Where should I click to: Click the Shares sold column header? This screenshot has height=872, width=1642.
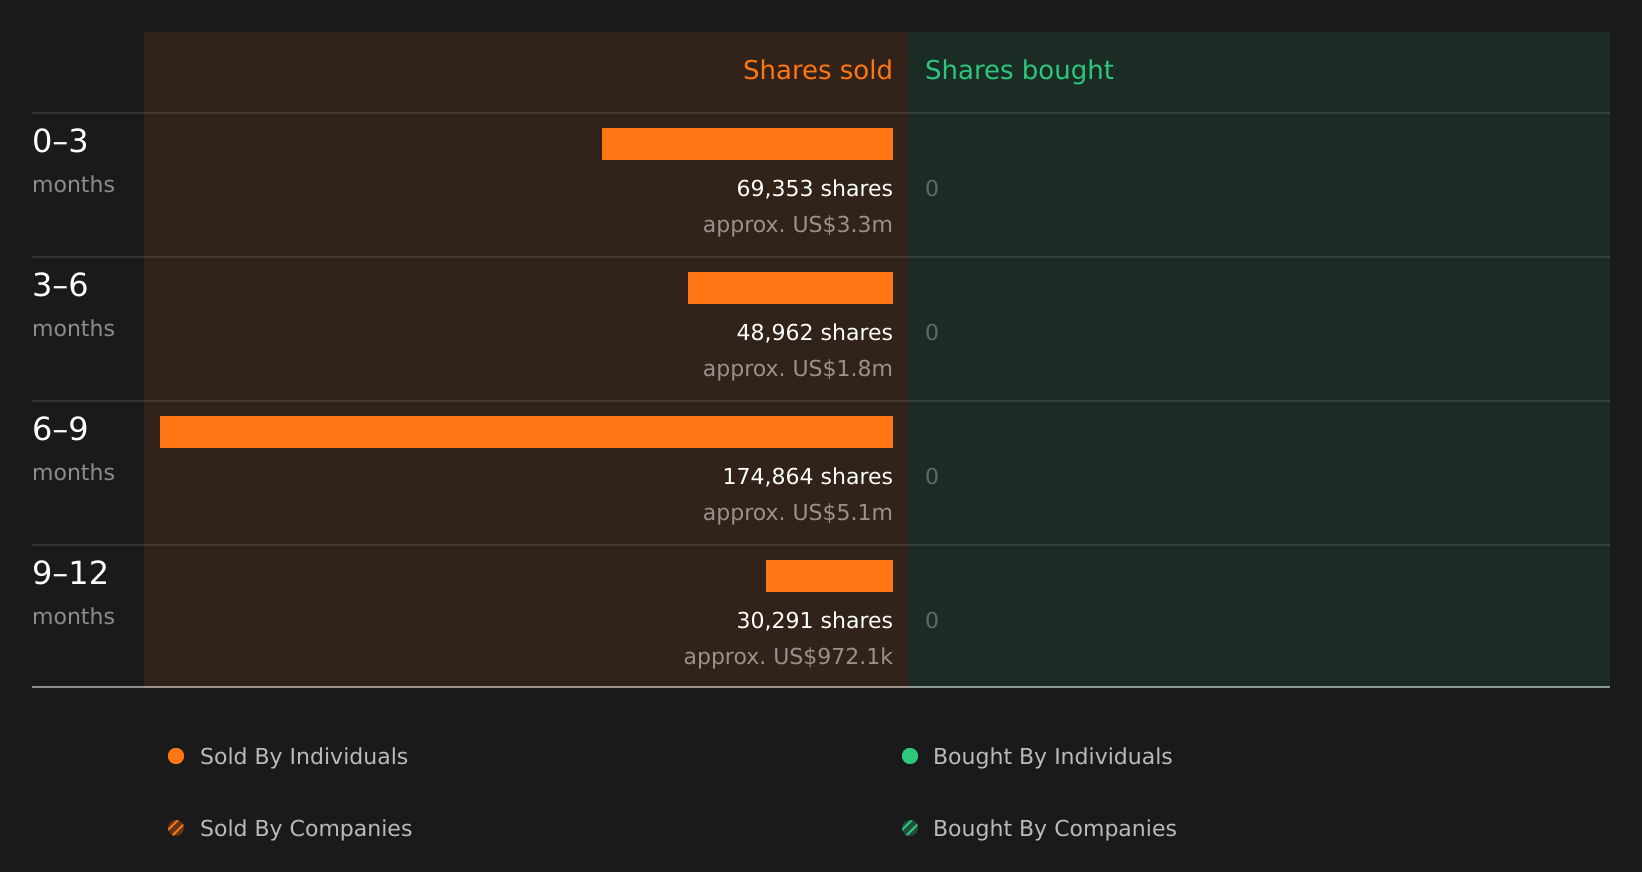[x=818, y=70]
